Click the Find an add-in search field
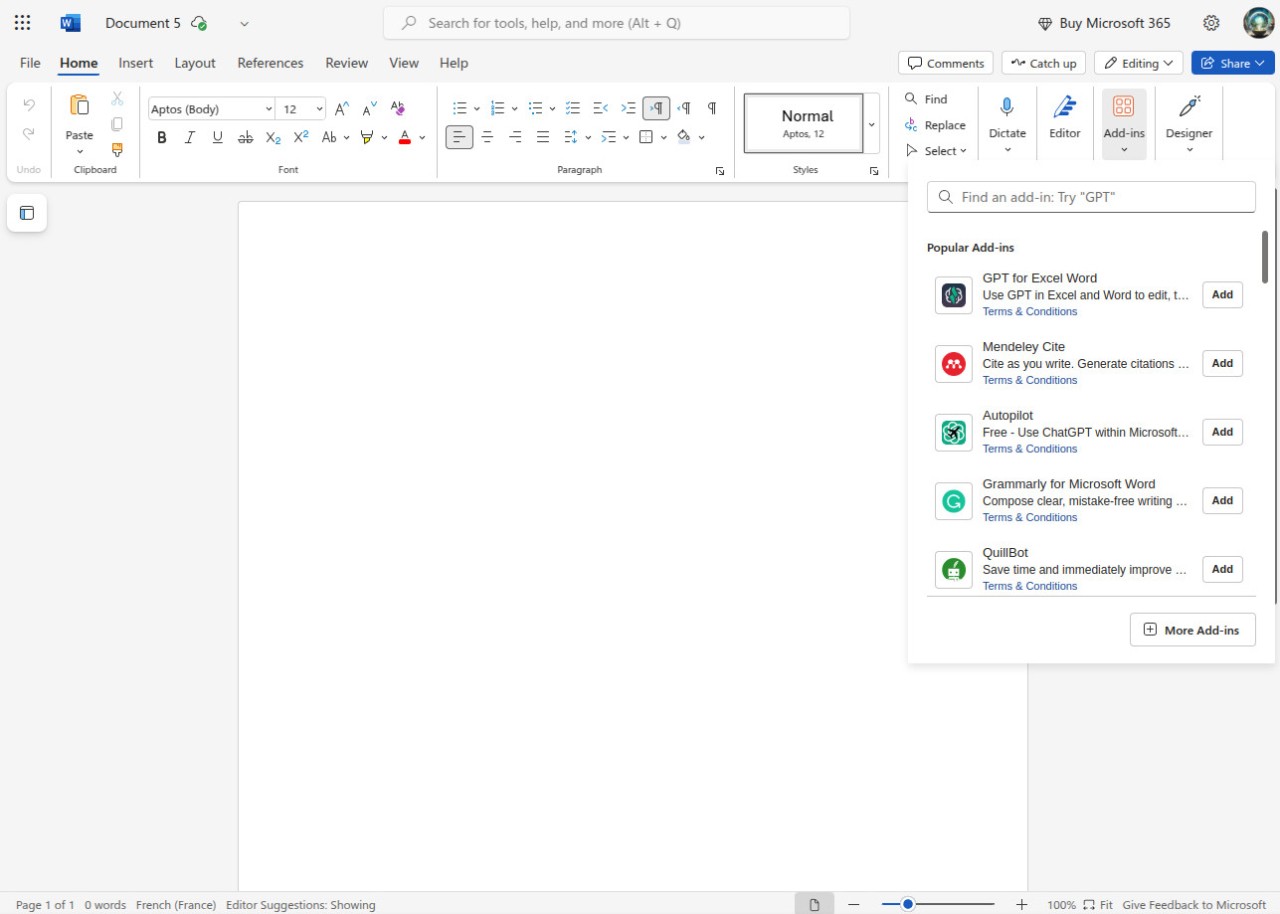The width and height of the screenshot is (1280, 914). tap(1091, 197)
